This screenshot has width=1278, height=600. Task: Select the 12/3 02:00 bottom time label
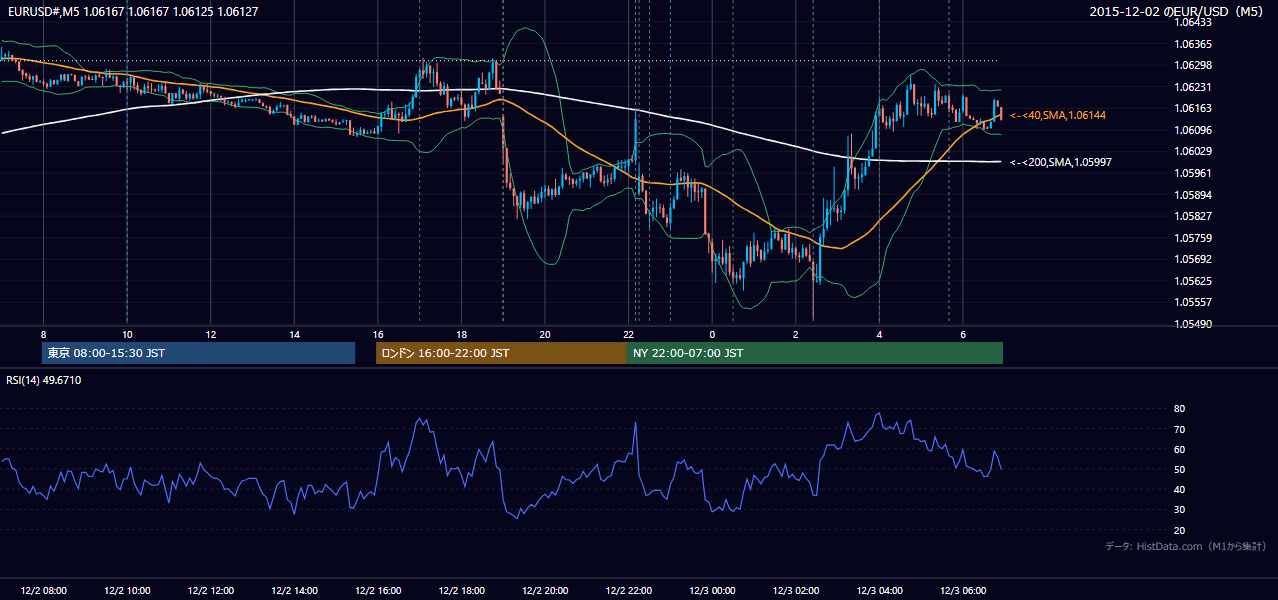tap(796, 591)
